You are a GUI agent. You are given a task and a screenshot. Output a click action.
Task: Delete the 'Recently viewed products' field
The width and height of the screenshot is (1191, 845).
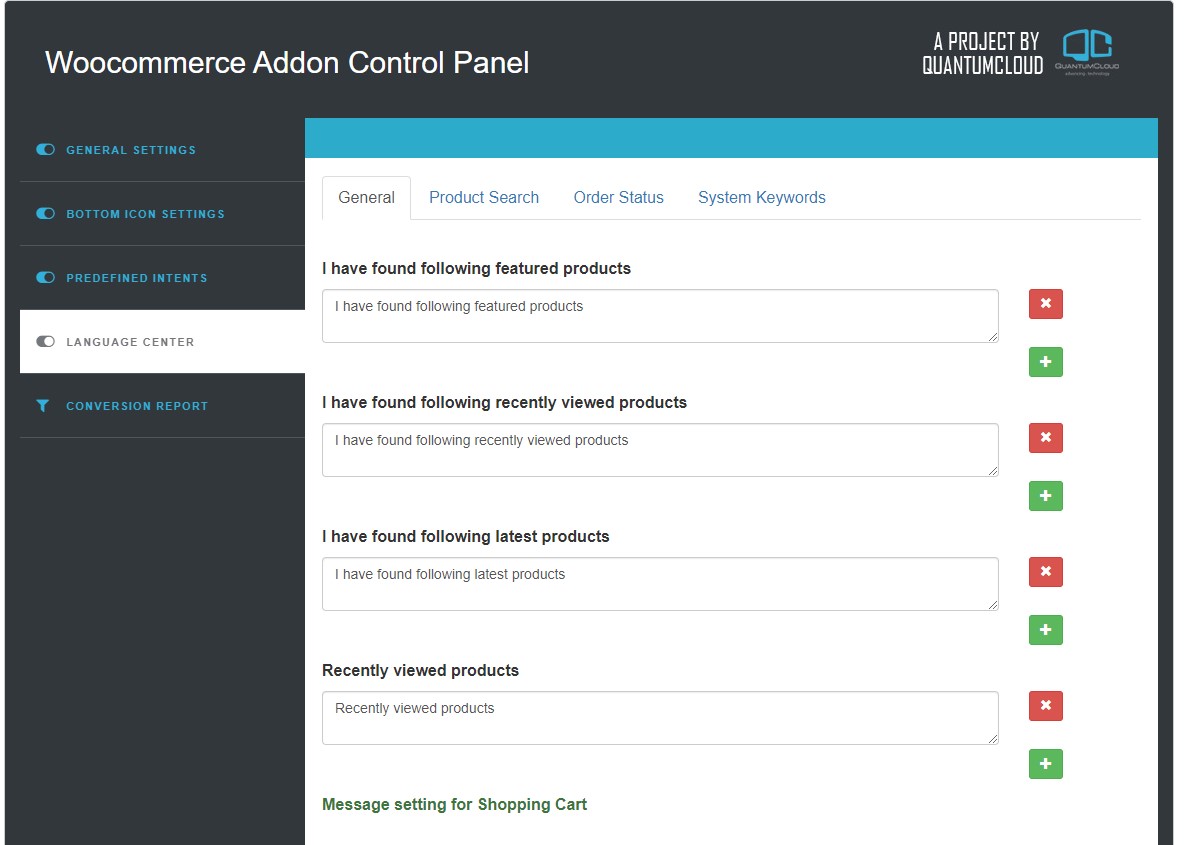[x=1046, y=706]
